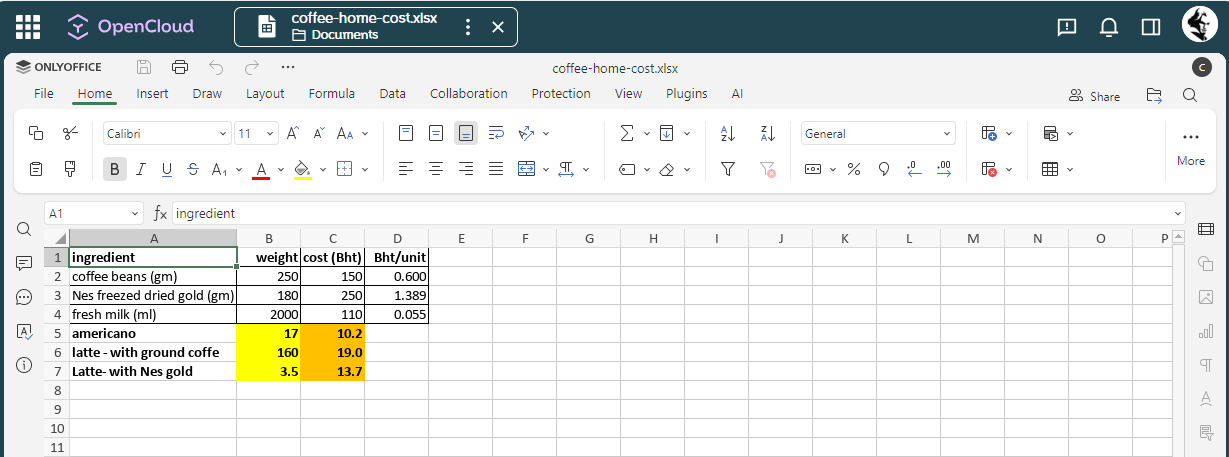Screen dimensions: 1229x457
Task: Click the Percent style icon
Action: pyautogui.click(x=853, y=169)
